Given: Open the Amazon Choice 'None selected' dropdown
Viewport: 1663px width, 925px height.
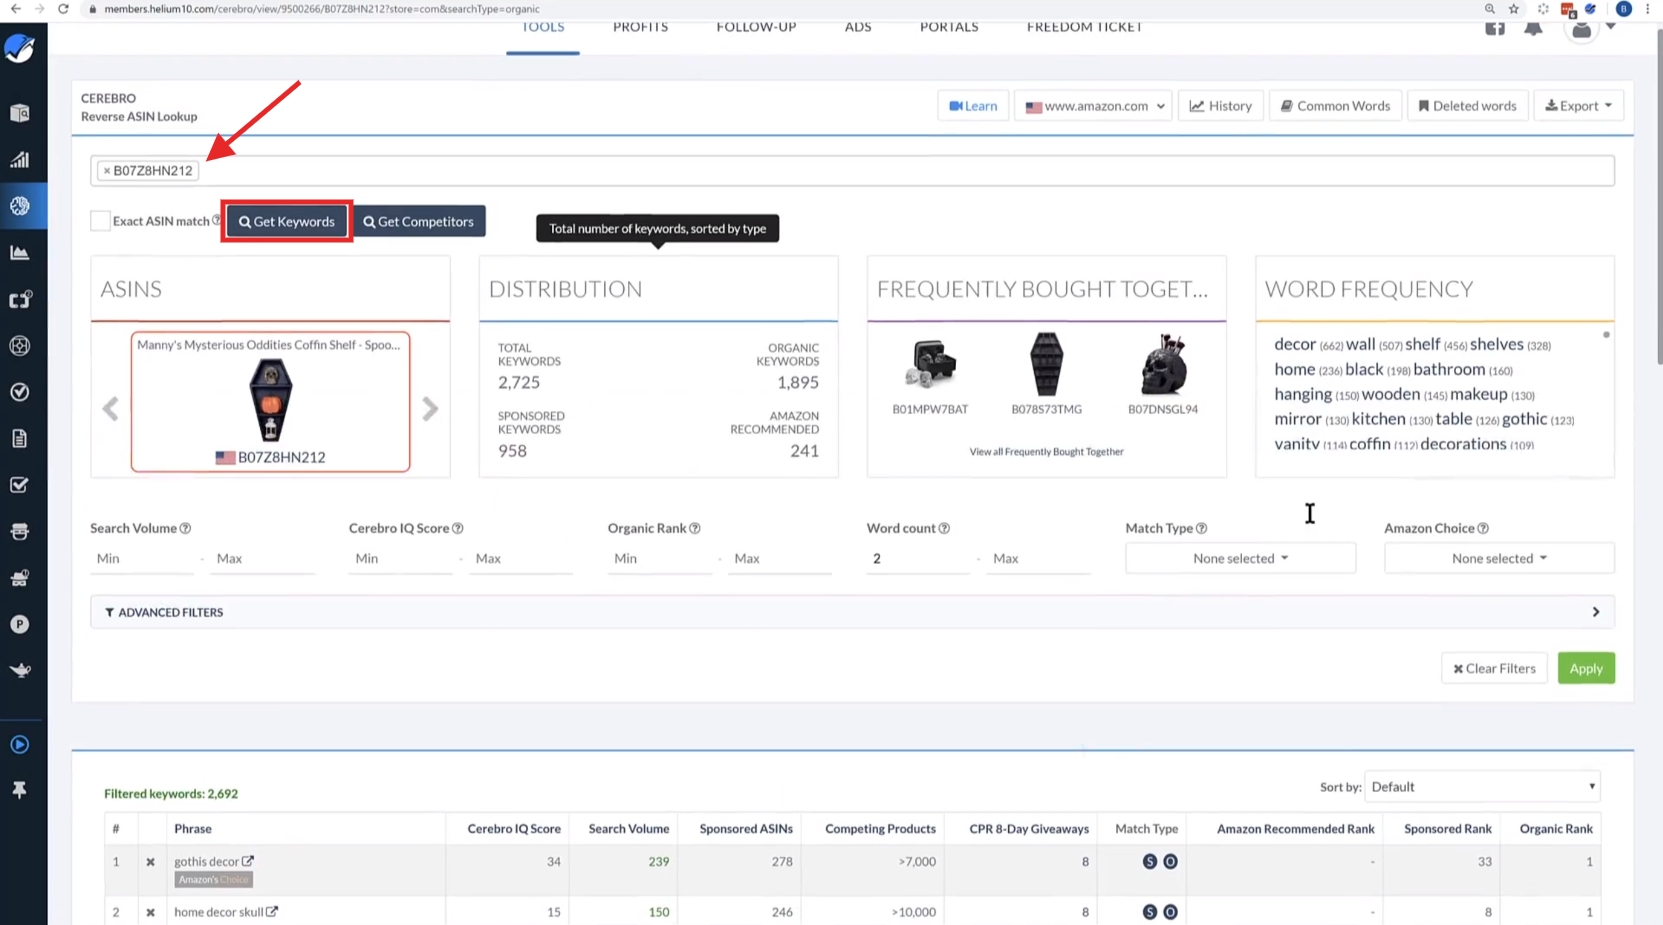Looking at the screenshot, I should pos(1499,558).
